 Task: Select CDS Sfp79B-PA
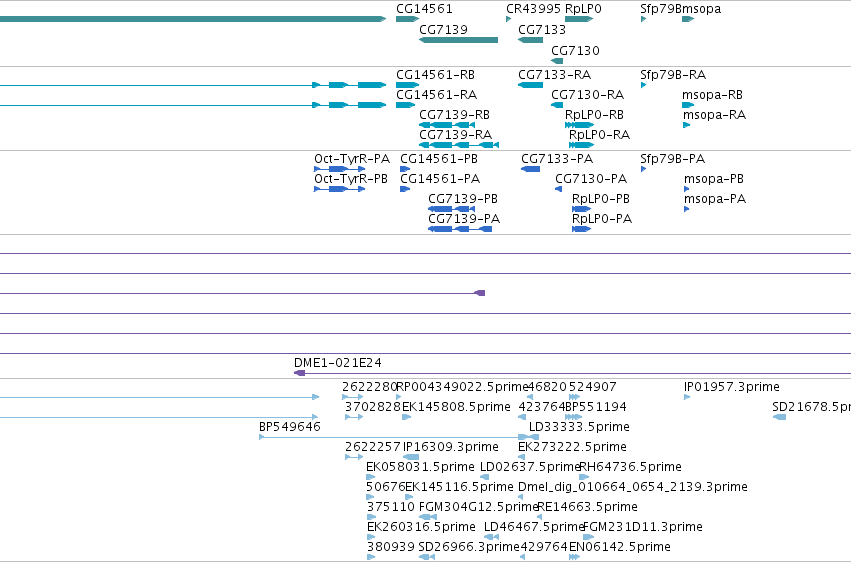[x=672, y=159]
